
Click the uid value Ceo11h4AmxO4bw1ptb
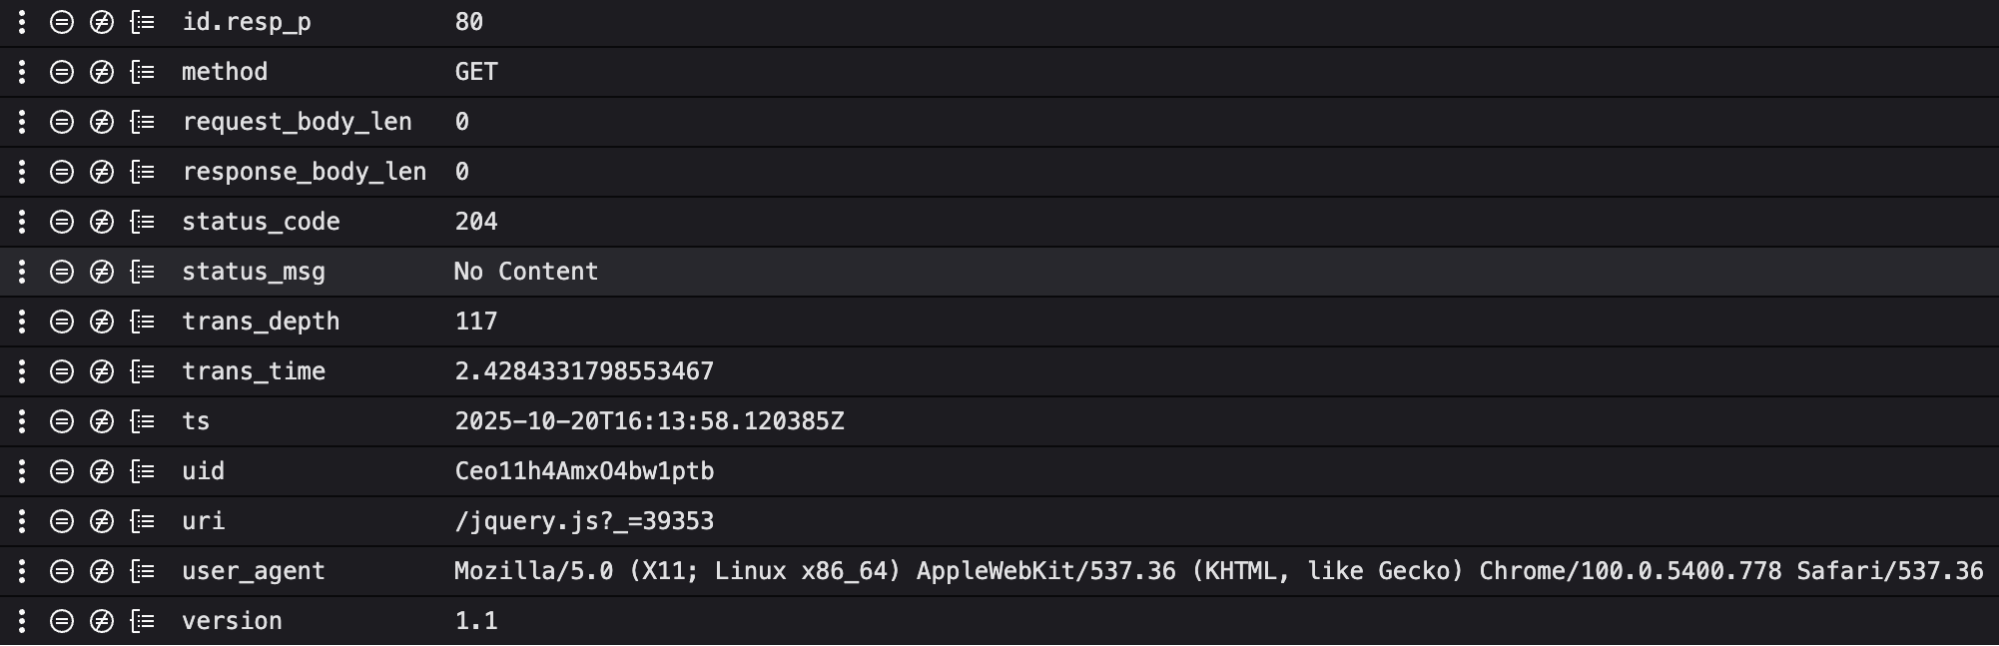point(584,471)
